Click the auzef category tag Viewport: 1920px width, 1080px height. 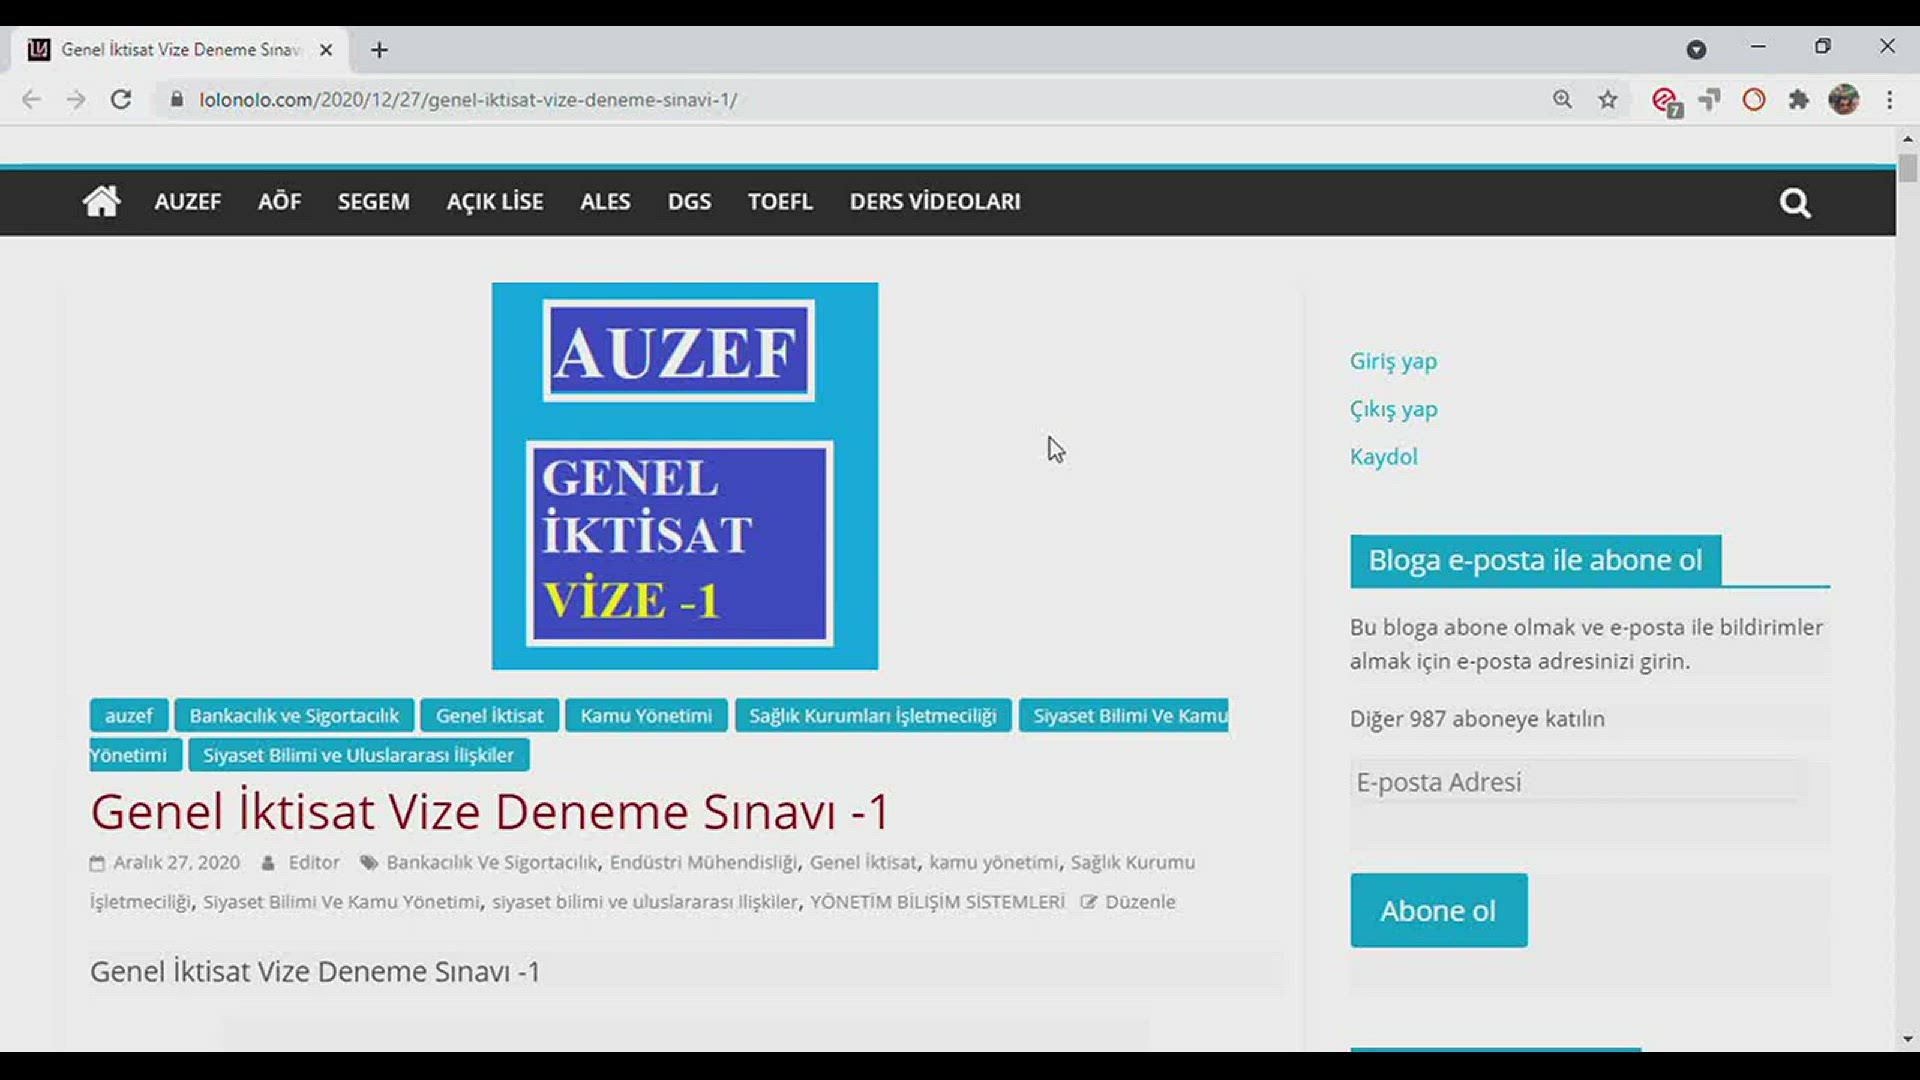(128, 716)
